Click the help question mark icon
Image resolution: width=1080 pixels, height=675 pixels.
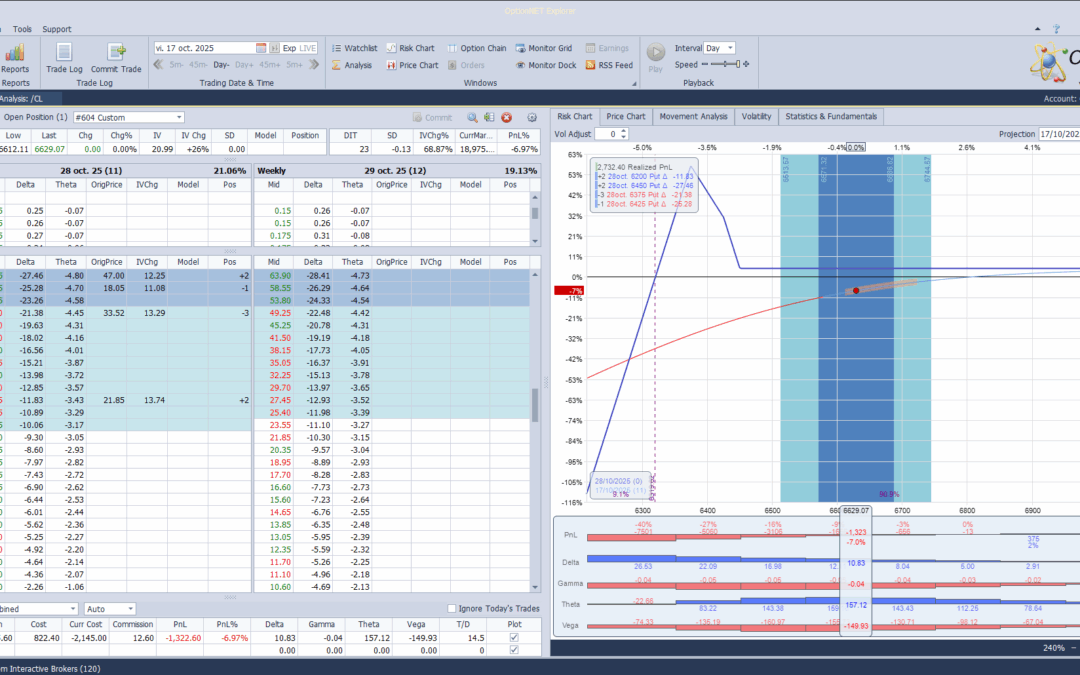click(x=1056, y=29)
